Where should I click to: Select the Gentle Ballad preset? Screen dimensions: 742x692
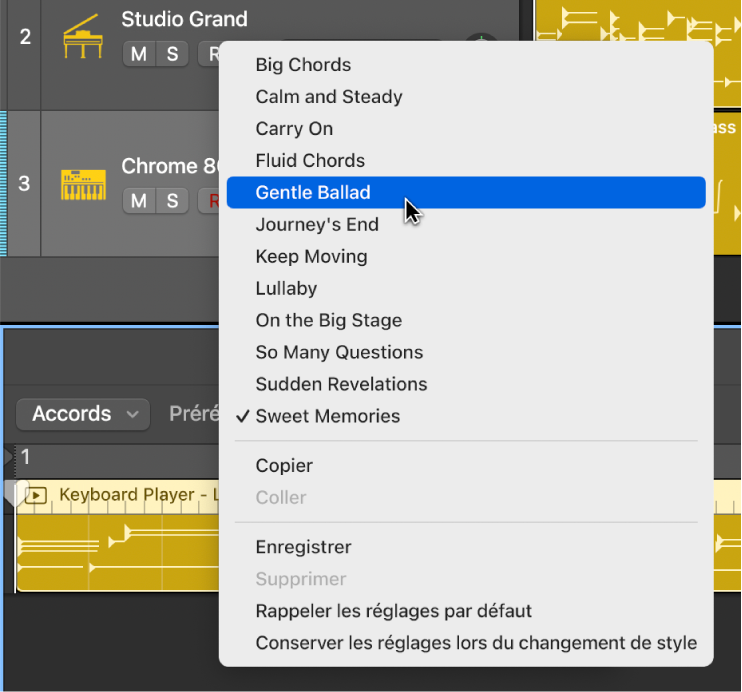(313, 193)
